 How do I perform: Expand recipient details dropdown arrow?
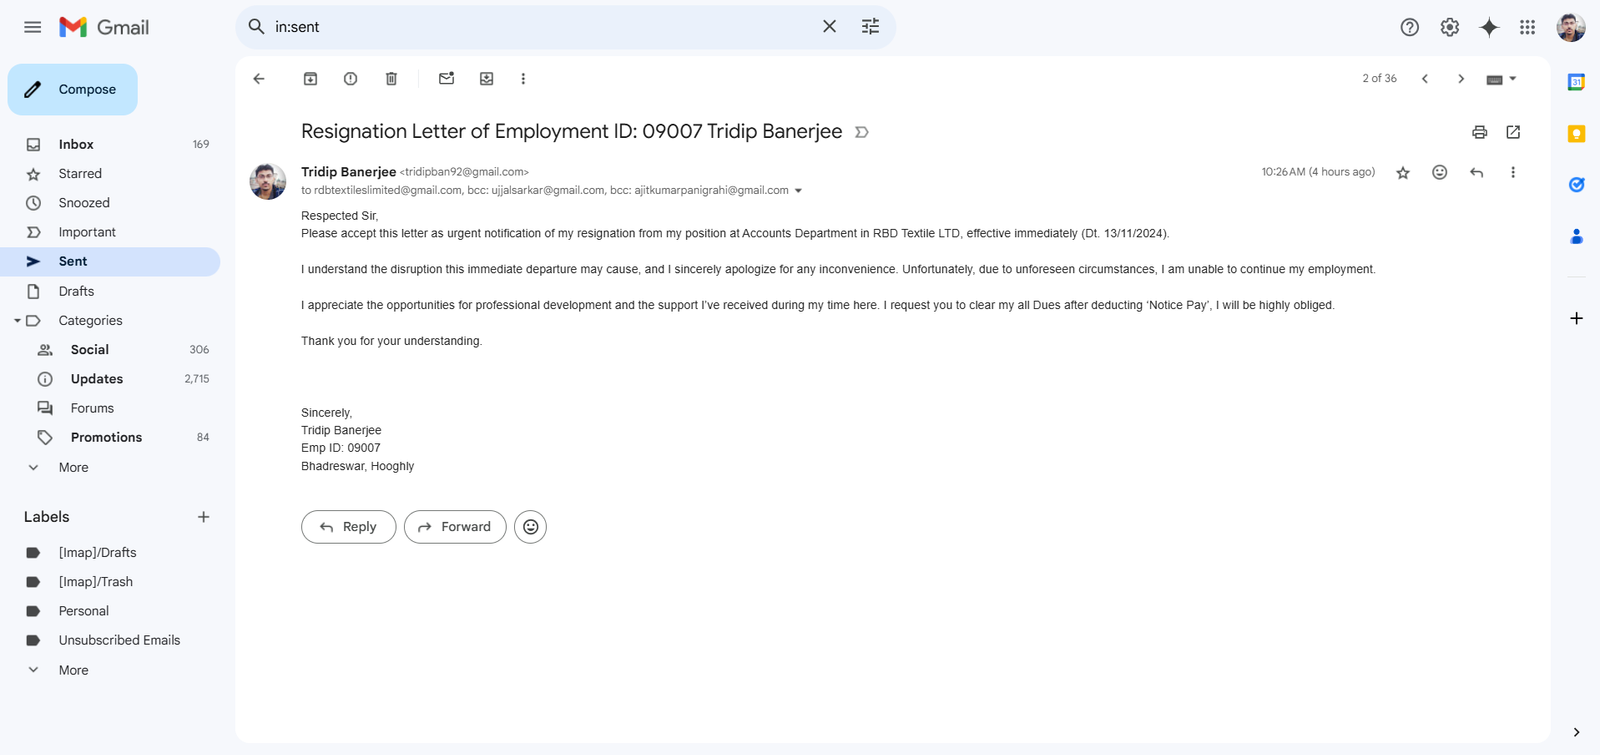point(798,191)
